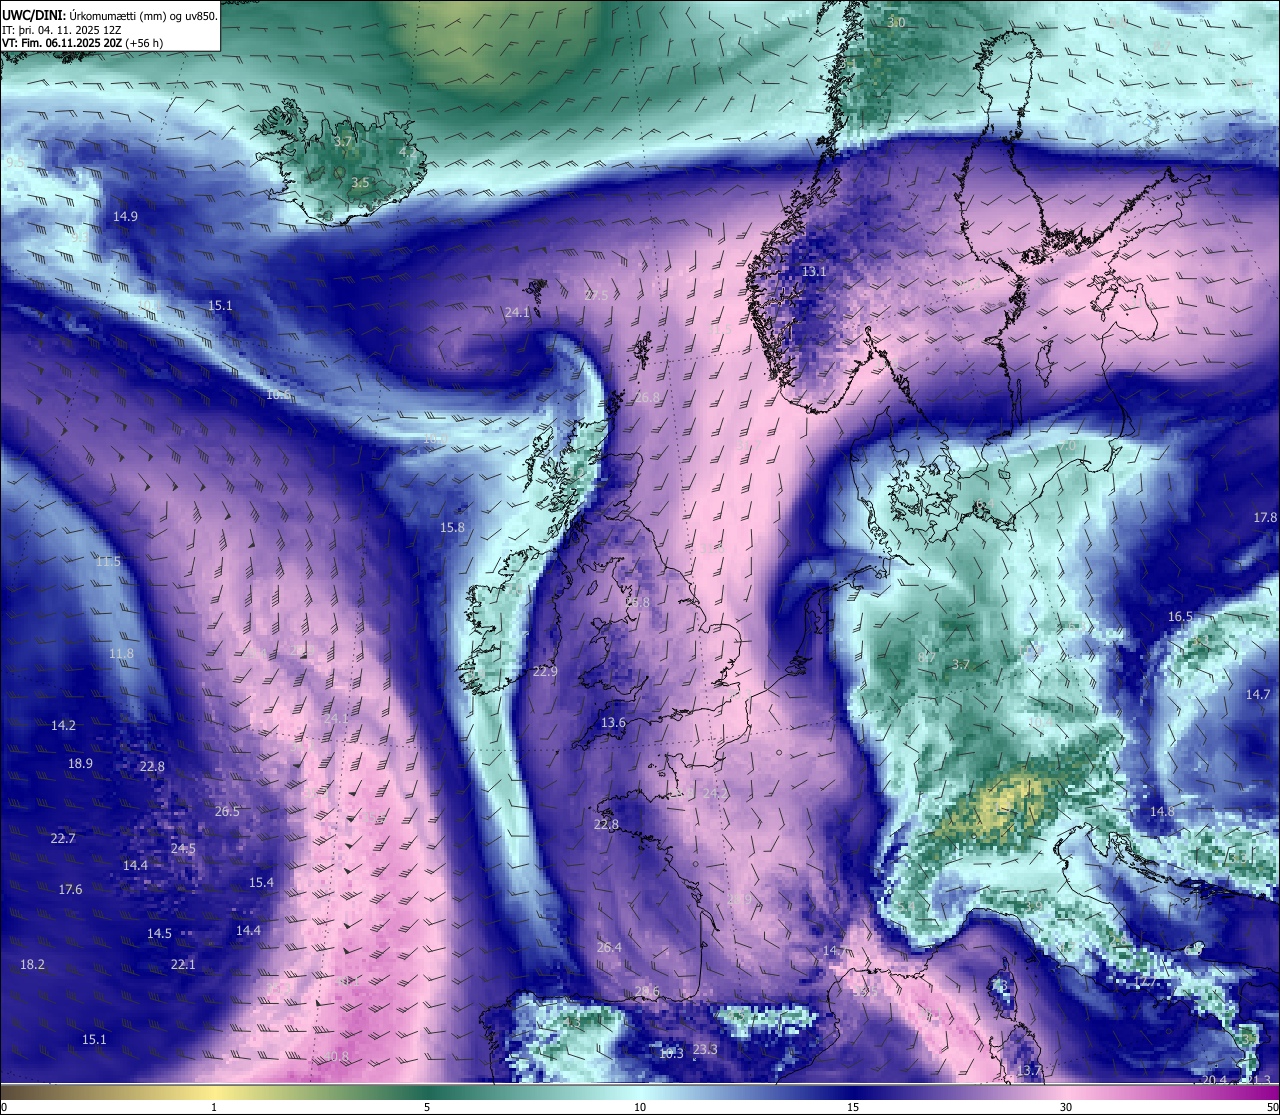Click the 3.5 value label over Iceland

pyautogui.click(x=360, y=183)
